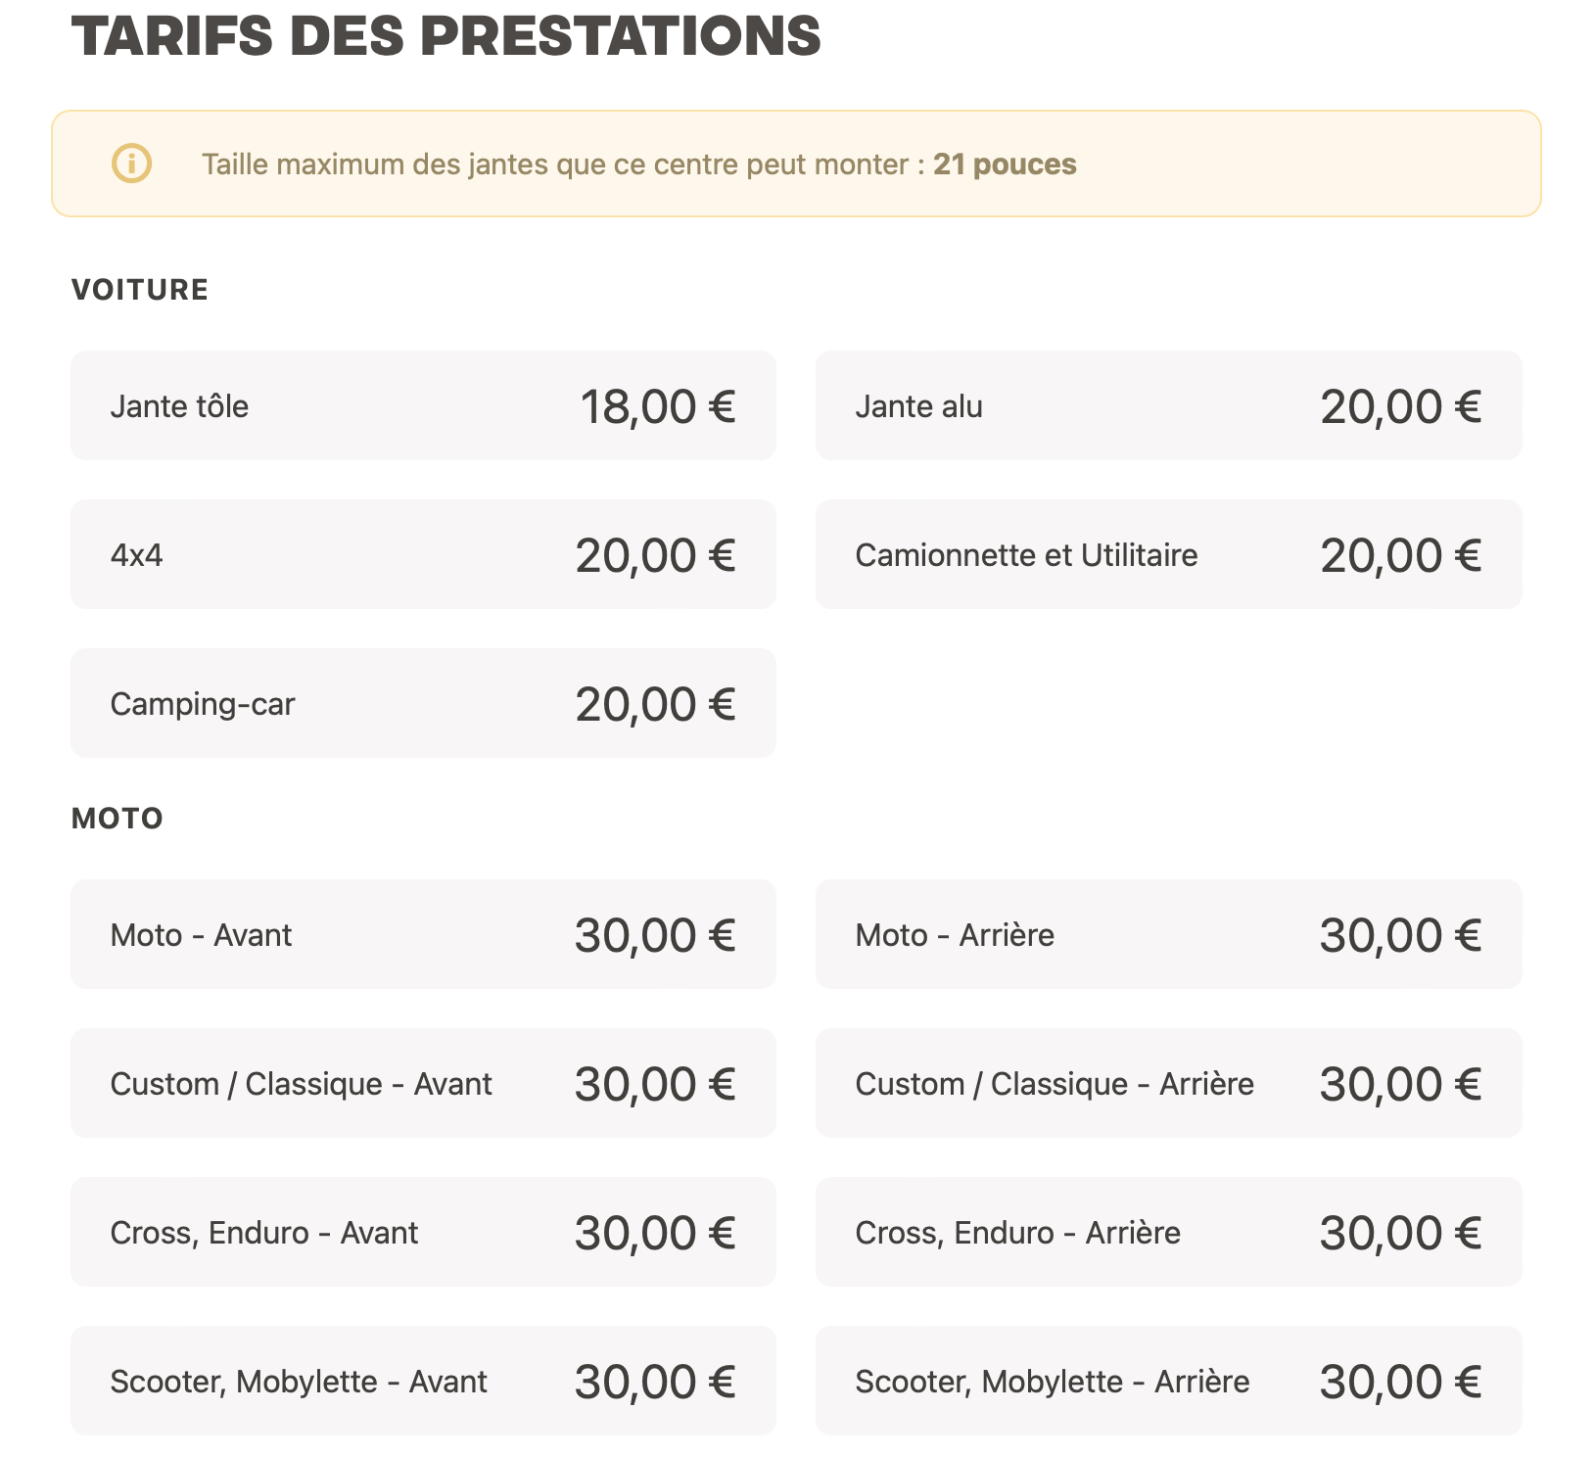Viewport: 1594px width, 1457px height.
Task: Click the Moto - Arrière card
Action: (1168, 935)
